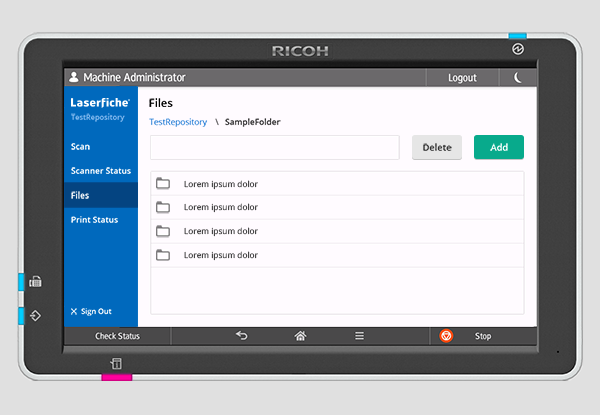Screen dimensions: 600x415
Task: Click the Machine Administrator user name
Action: coord(134,77)
